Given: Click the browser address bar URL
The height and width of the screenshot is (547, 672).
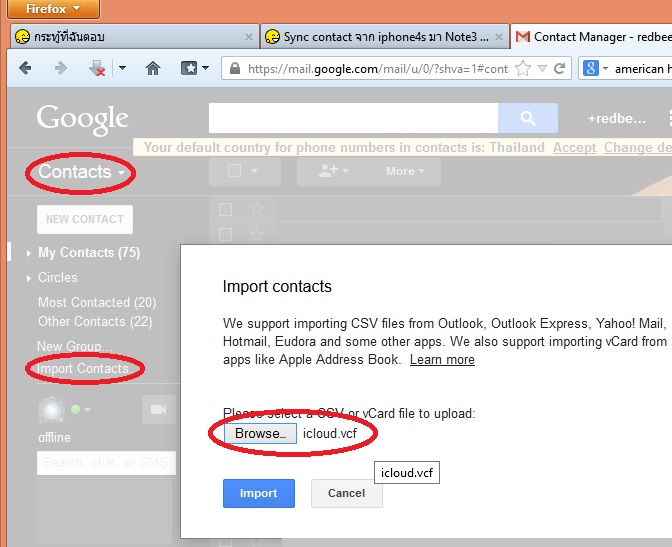Looking at the screenshot, I should point(378,69).
